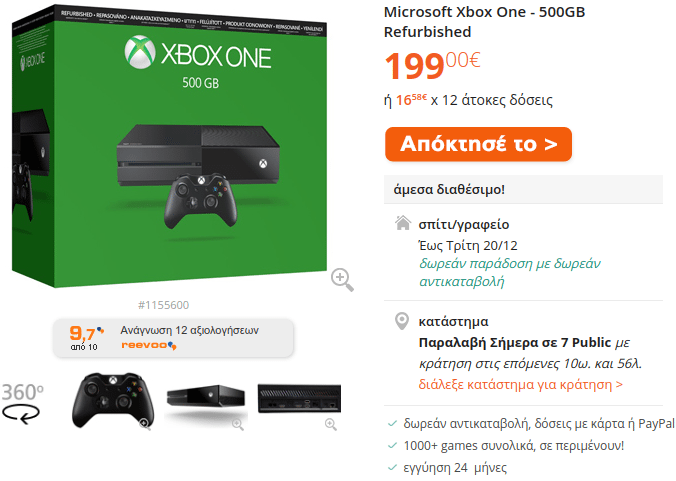The width and height of the screenshot is (676, 481).
Task: Zoom main product image with magnifier icon
Action: point(342,280)
